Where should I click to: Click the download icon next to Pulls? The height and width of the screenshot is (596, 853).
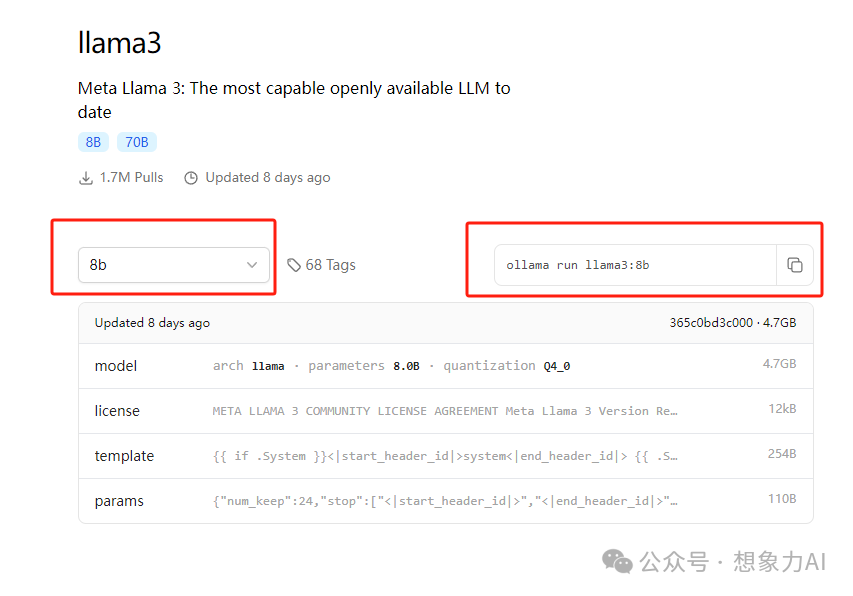pyautogui.click(x=85, y=178)
